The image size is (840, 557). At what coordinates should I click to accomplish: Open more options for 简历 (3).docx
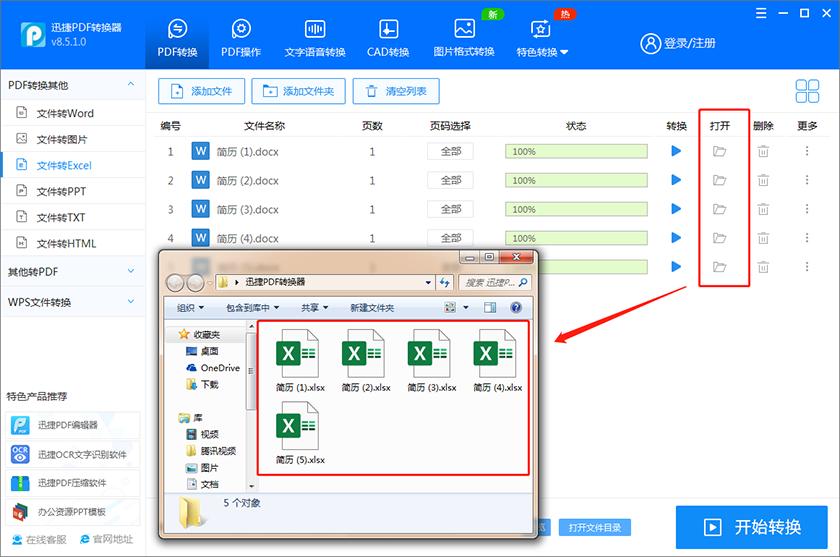pos(807,209)
